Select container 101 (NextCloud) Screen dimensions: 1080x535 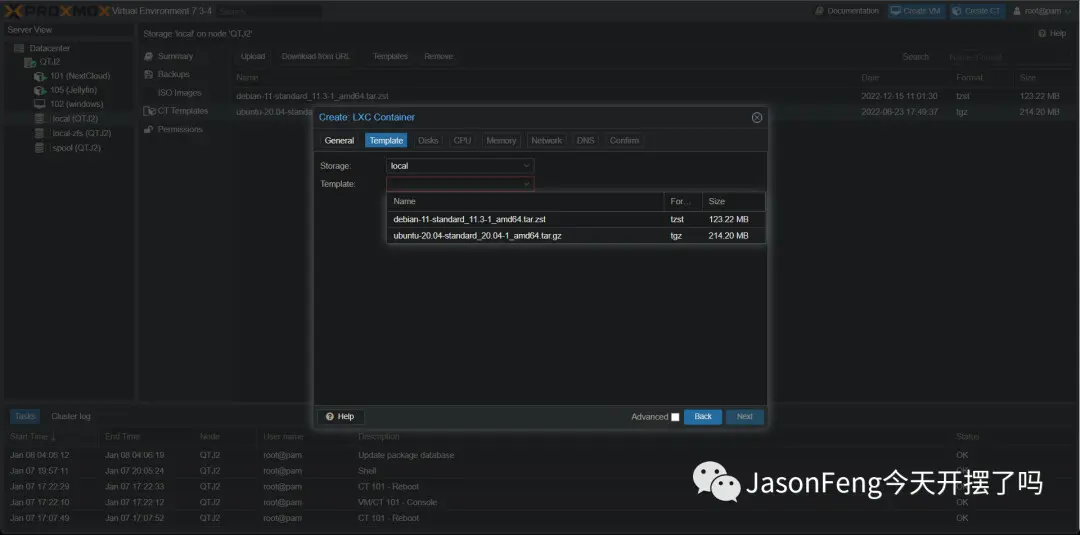(x=80, y=76)
